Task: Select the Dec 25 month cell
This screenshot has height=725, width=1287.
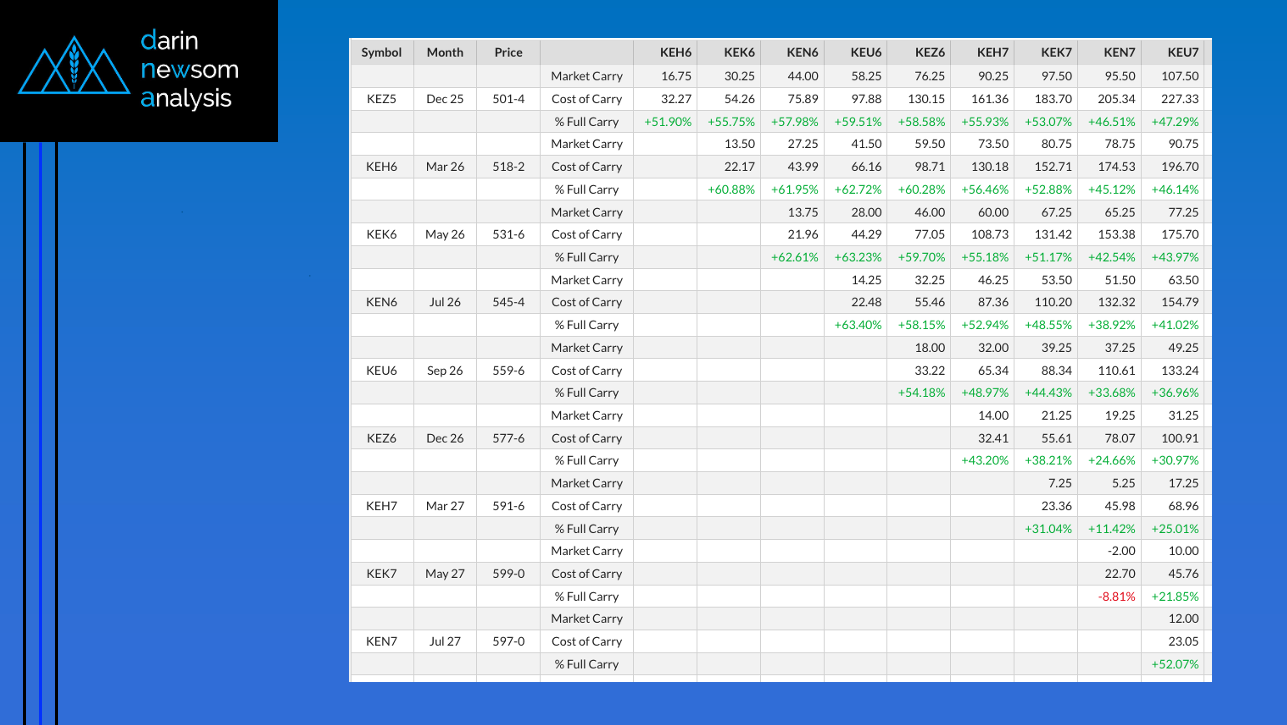Action: pos(445,99)
